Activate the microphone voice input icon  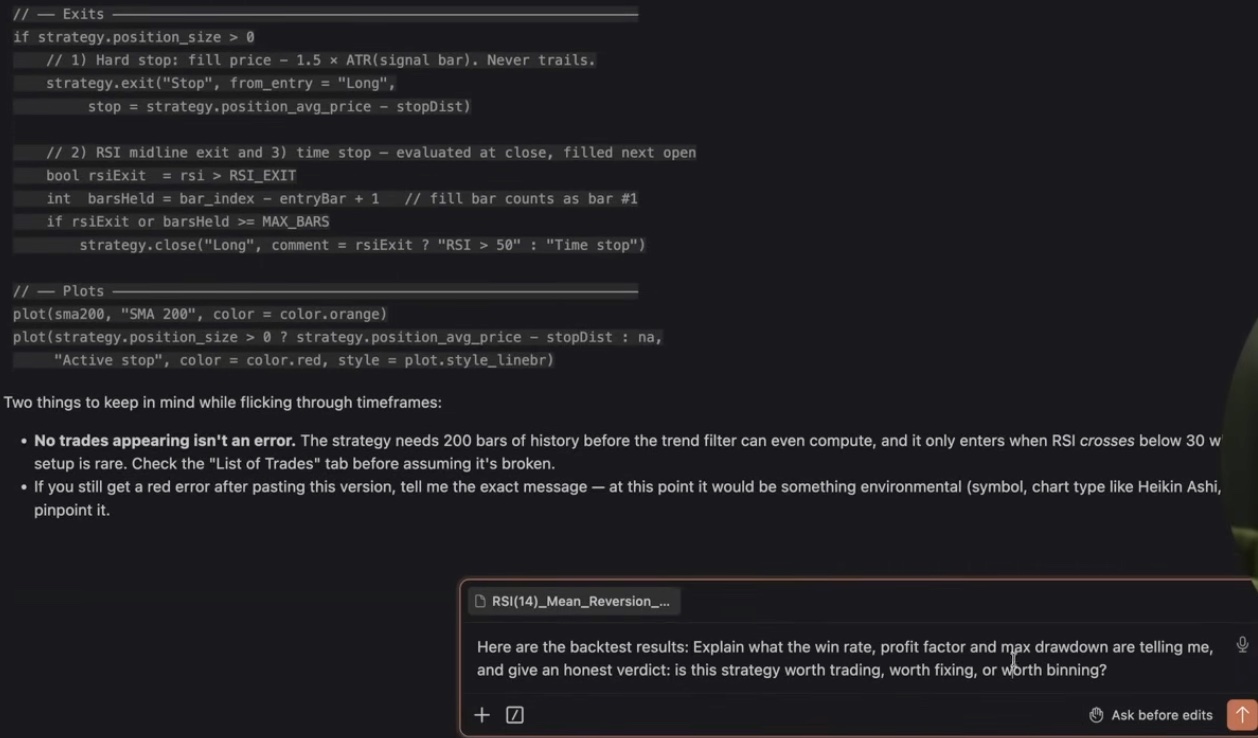pyautogui.click(x=1242, y=646)
